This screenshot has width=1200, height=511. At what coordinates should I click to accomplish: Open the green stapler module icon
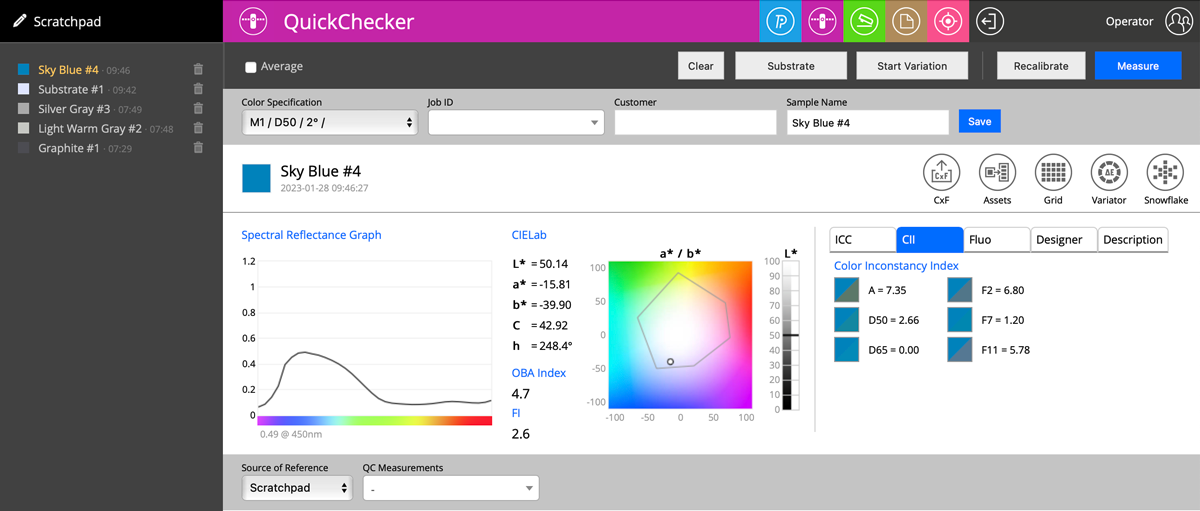click(864, 21)
